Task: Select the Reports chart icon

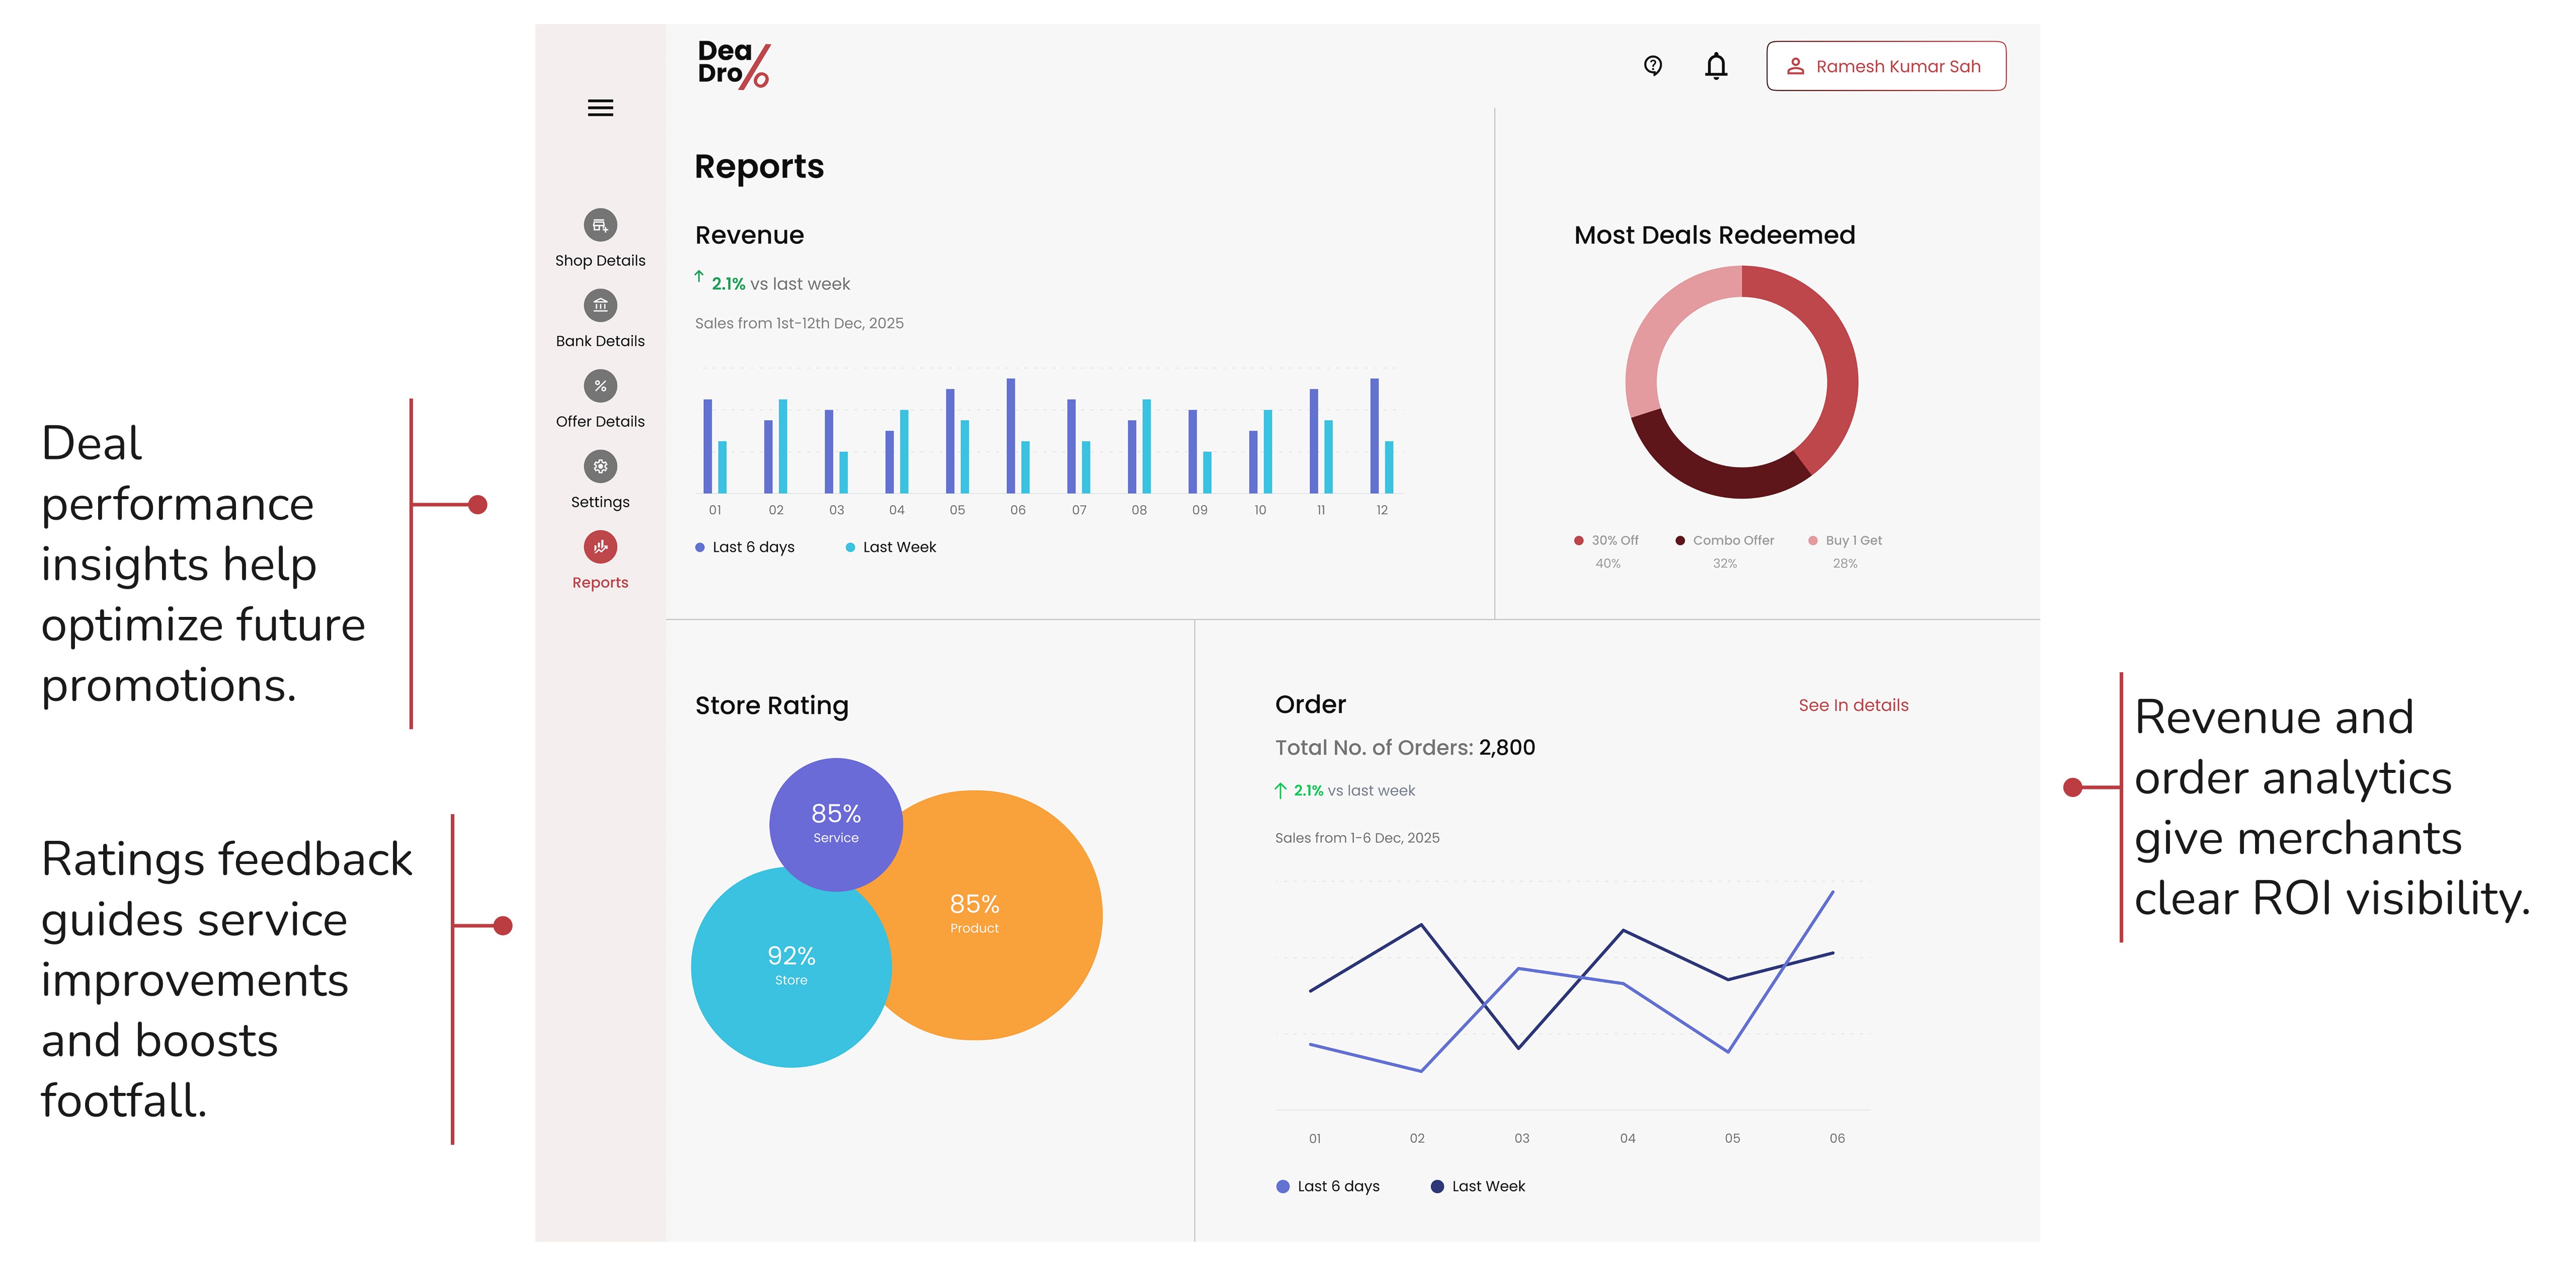Action: pos(600,547)
